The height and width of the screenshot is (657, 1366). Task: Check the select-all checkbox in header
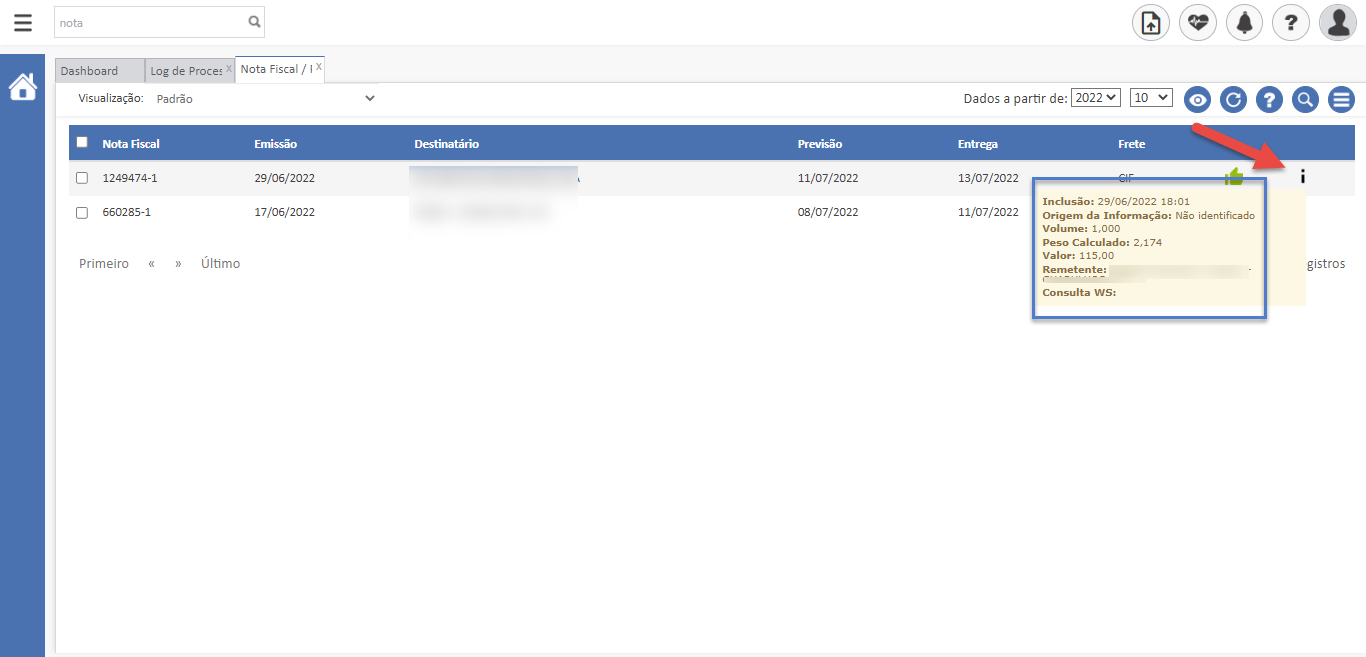click(82, 142)
